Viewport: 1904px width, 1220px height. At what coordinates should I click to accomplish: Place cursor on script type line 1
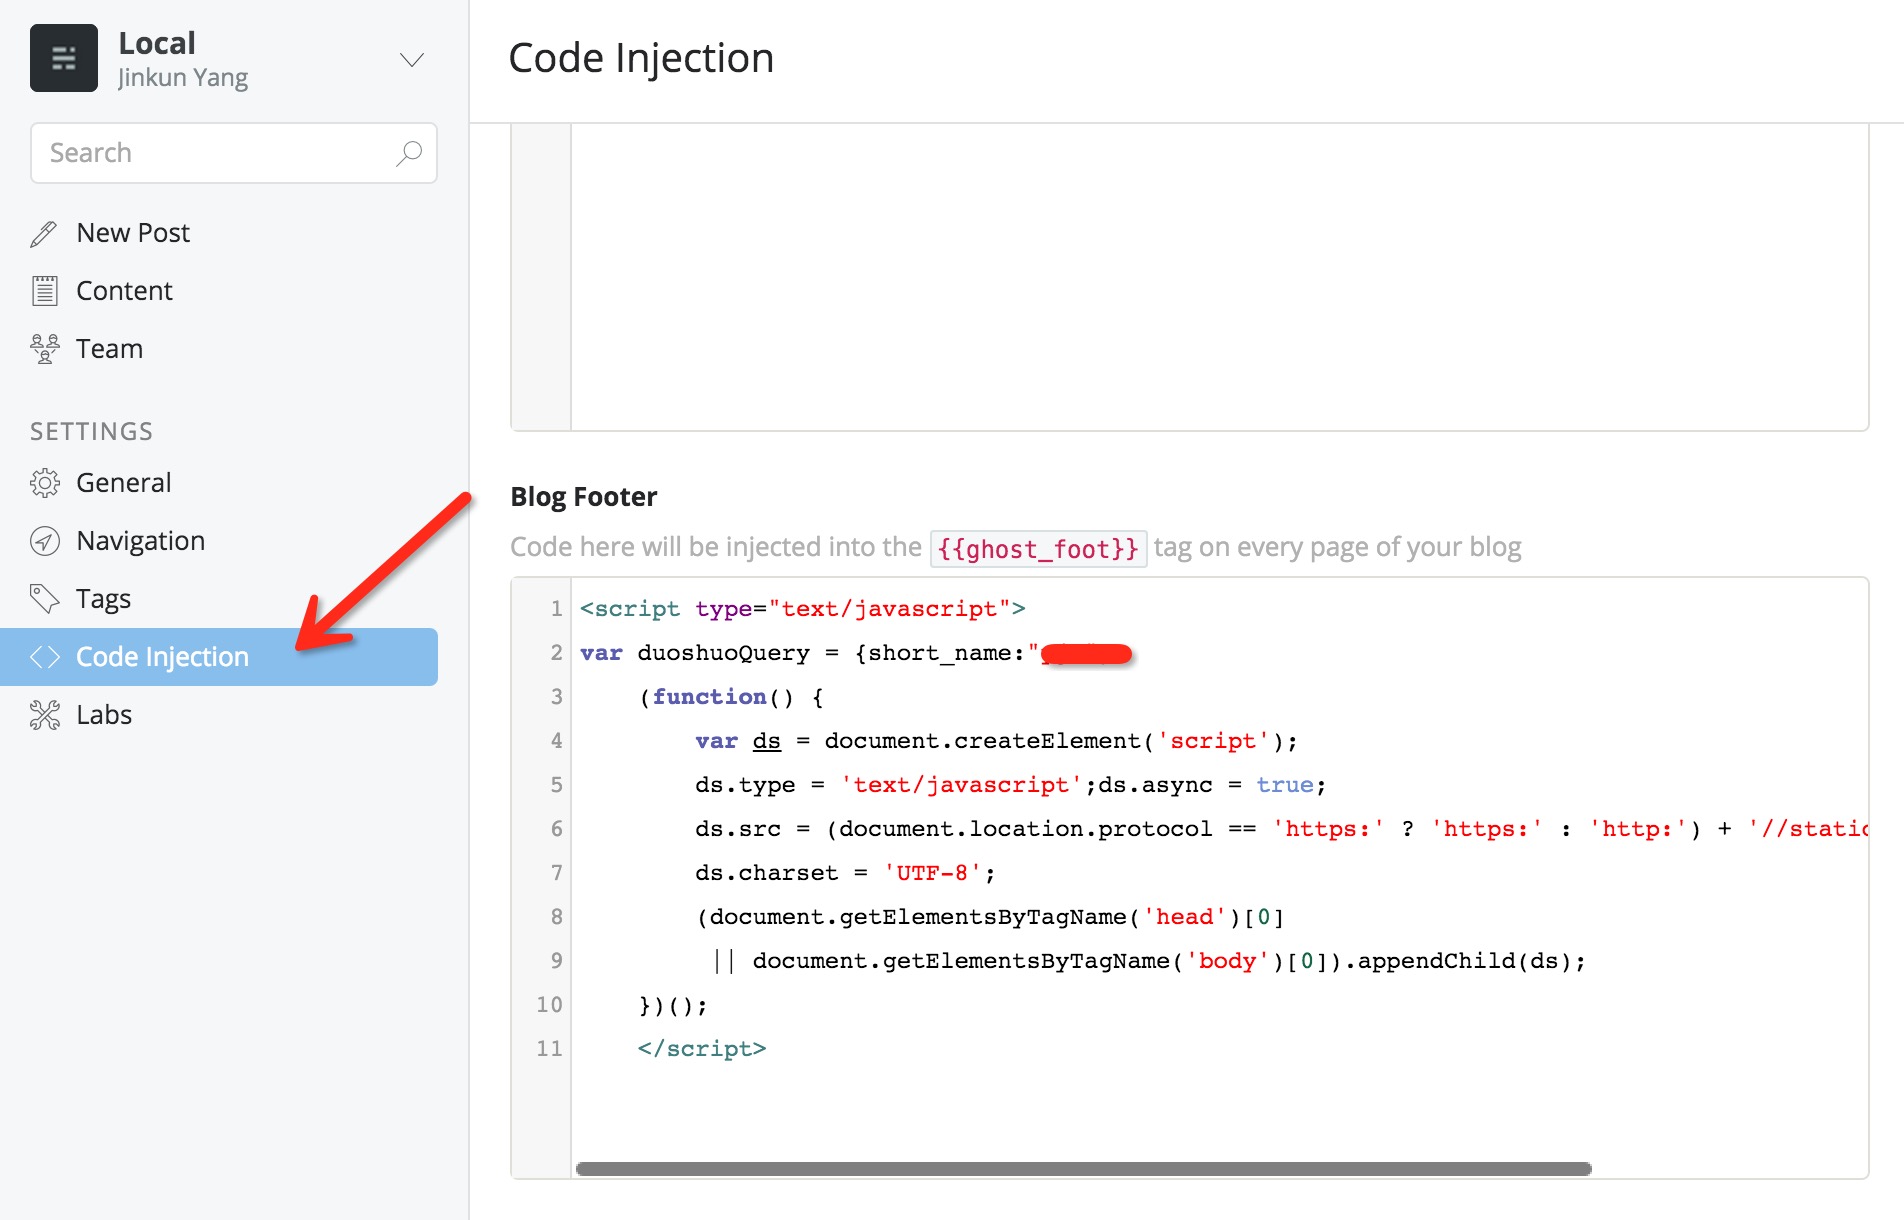point(803,609)
